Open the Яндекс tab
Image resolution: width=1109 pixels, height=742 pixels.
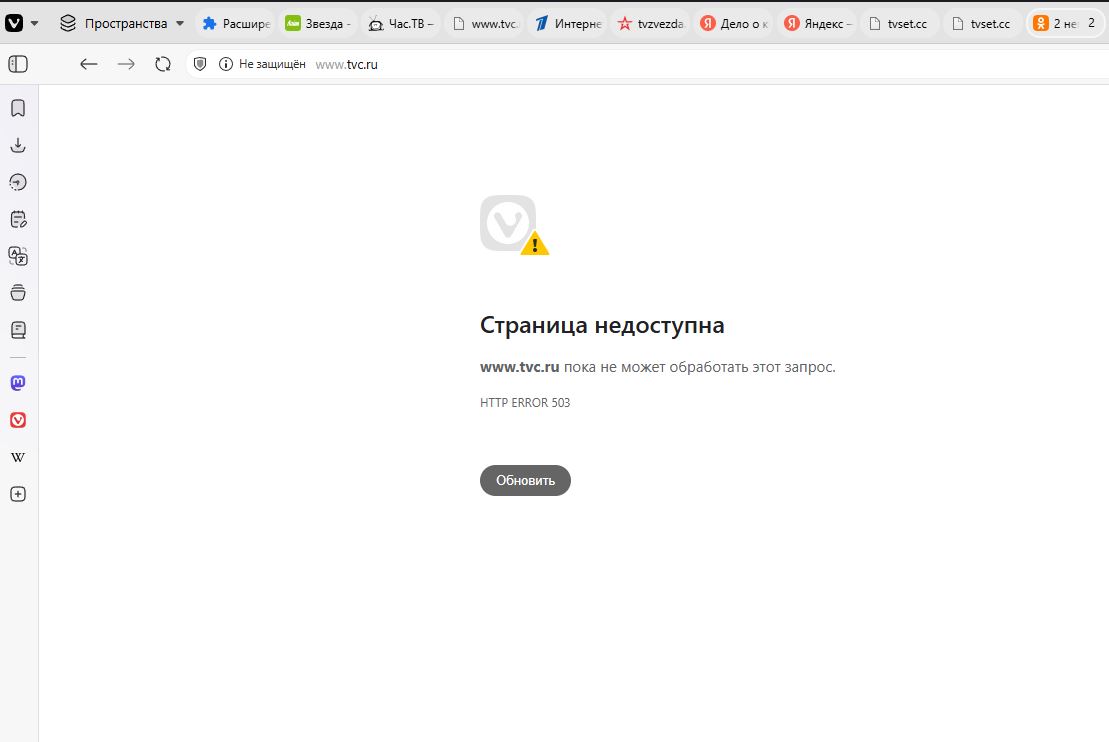(818, 23)
